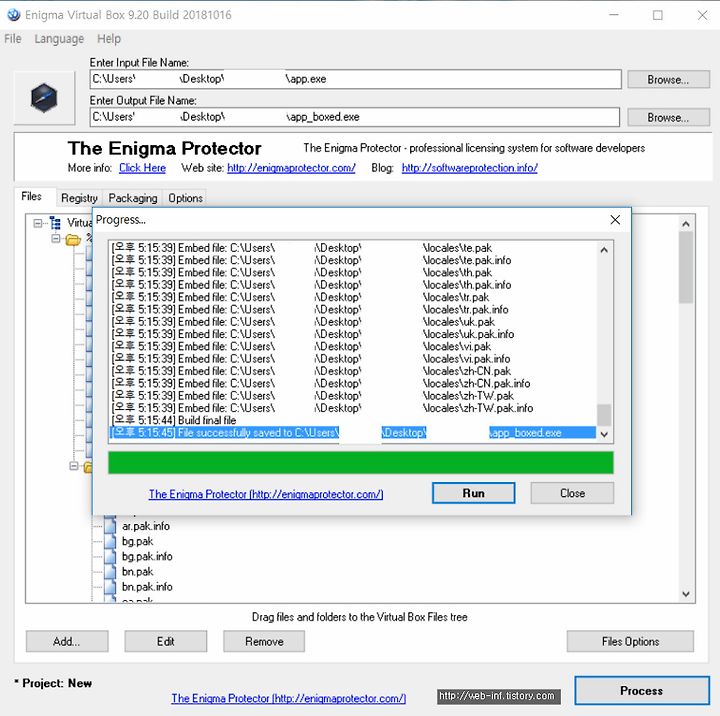Click the Add... button
This screenshot has width=720, height=716.
[x=67, y=641]
